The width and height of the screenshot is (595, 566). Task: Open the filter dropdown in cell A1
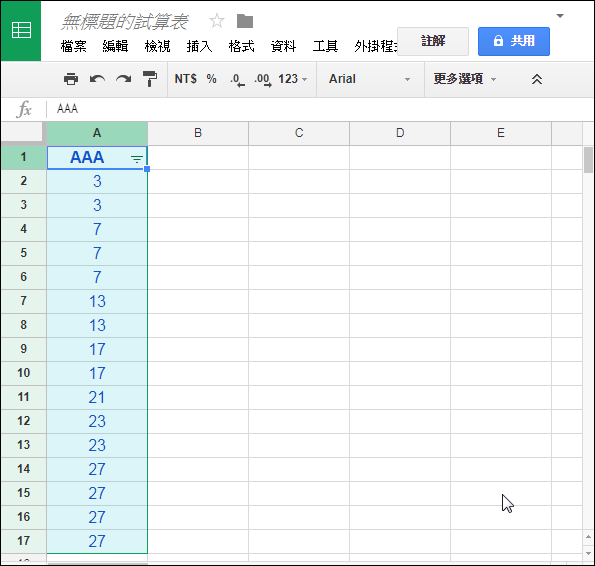137,159
